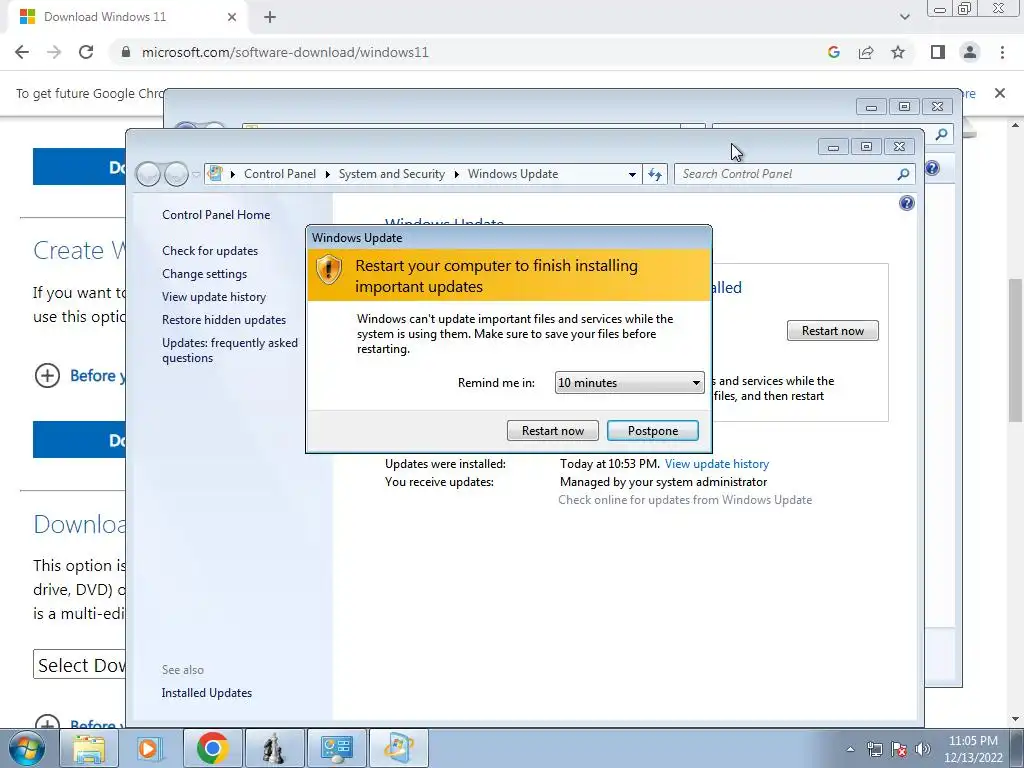Open Change settings

[204, 274]
